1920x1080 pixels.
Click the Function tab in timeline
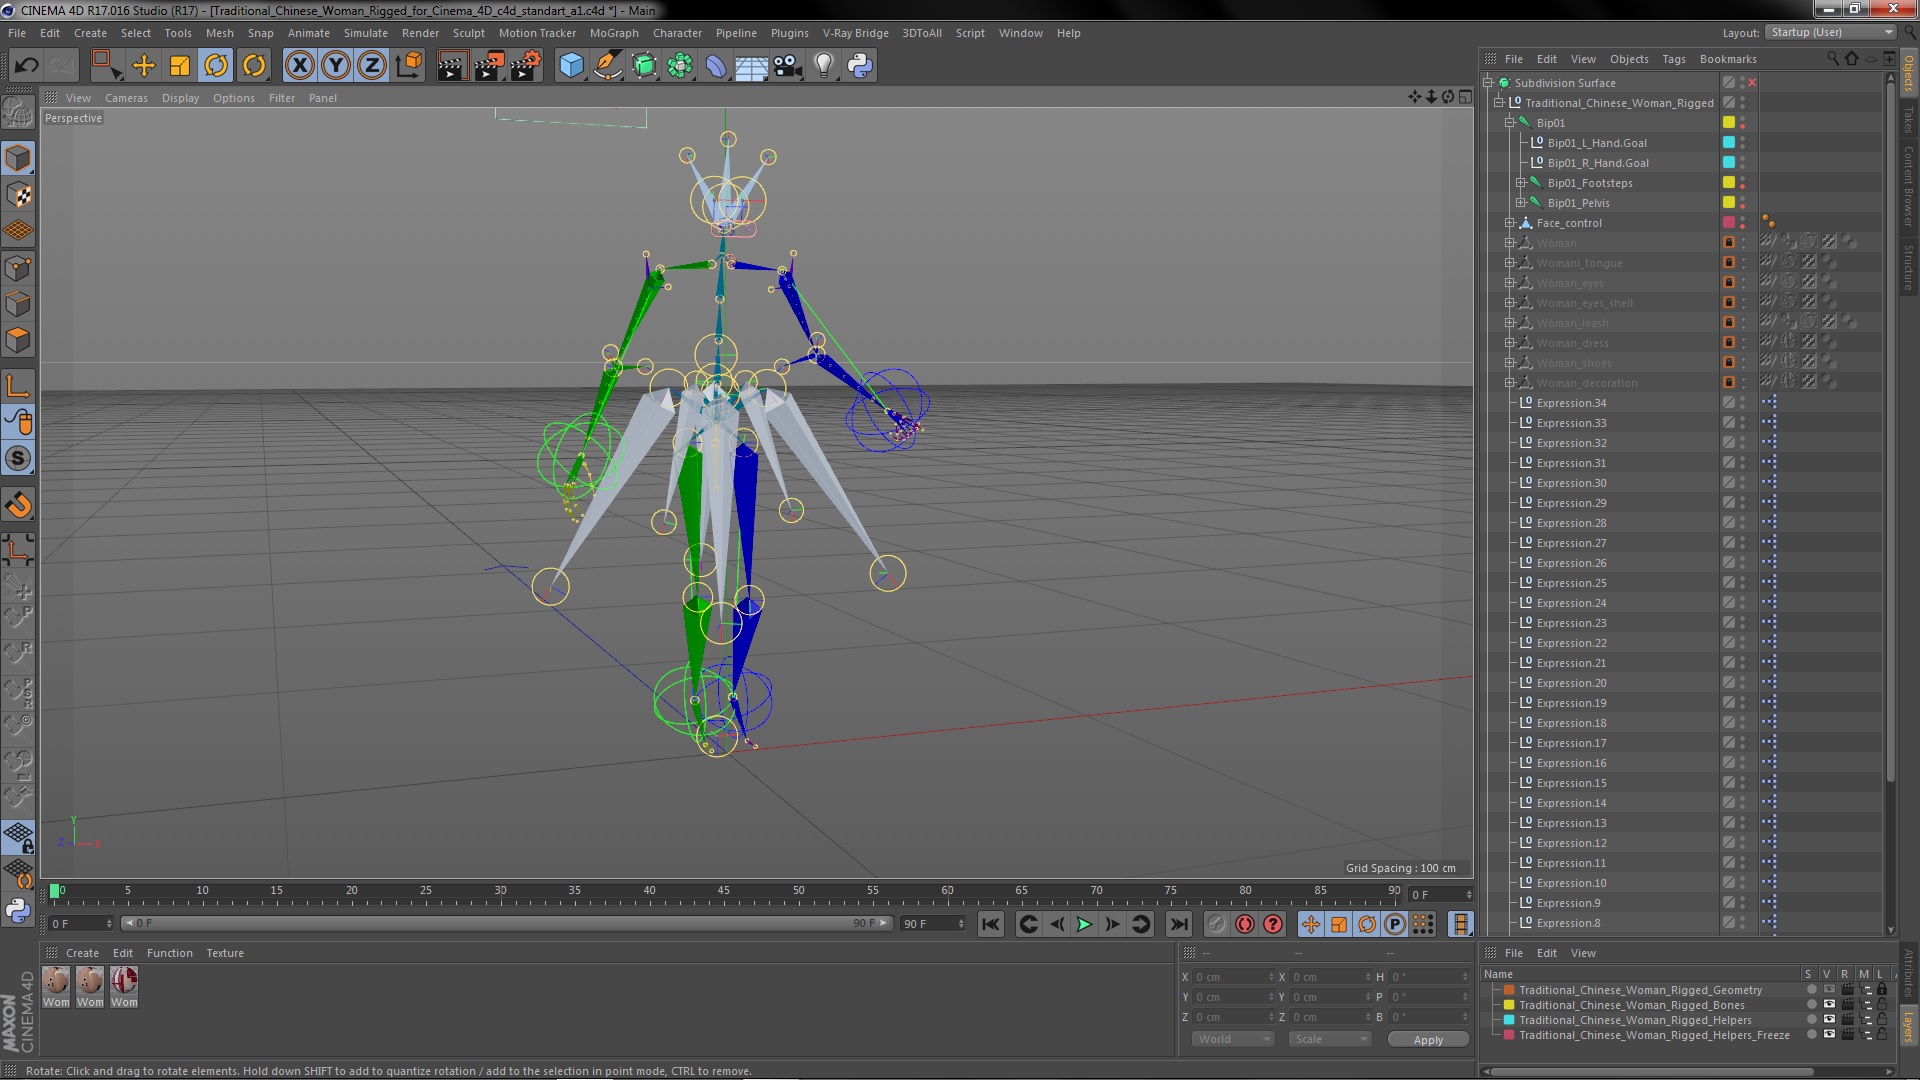(x=167, y=952)
